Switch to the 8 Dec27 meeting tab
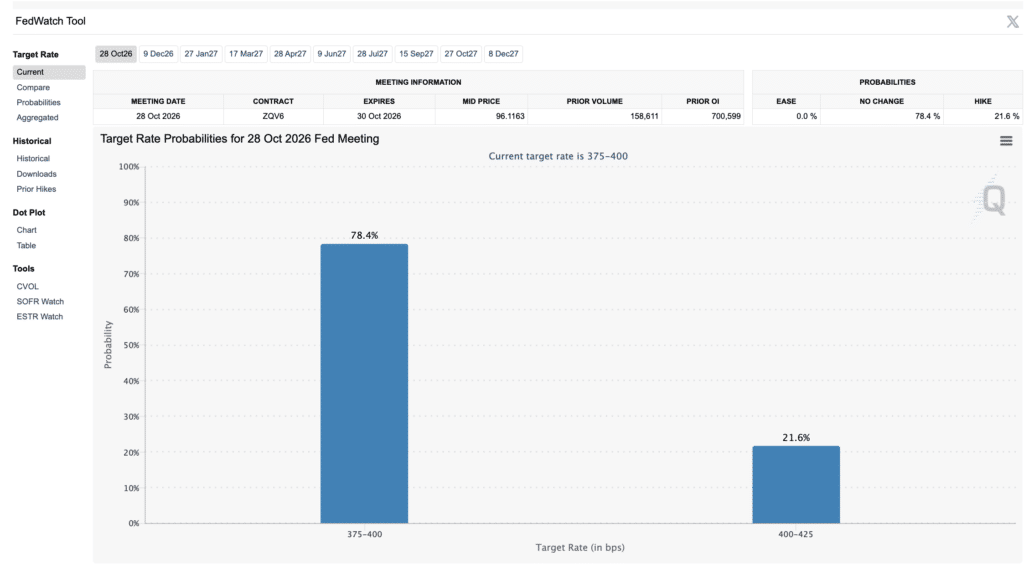 click(504, 54)
